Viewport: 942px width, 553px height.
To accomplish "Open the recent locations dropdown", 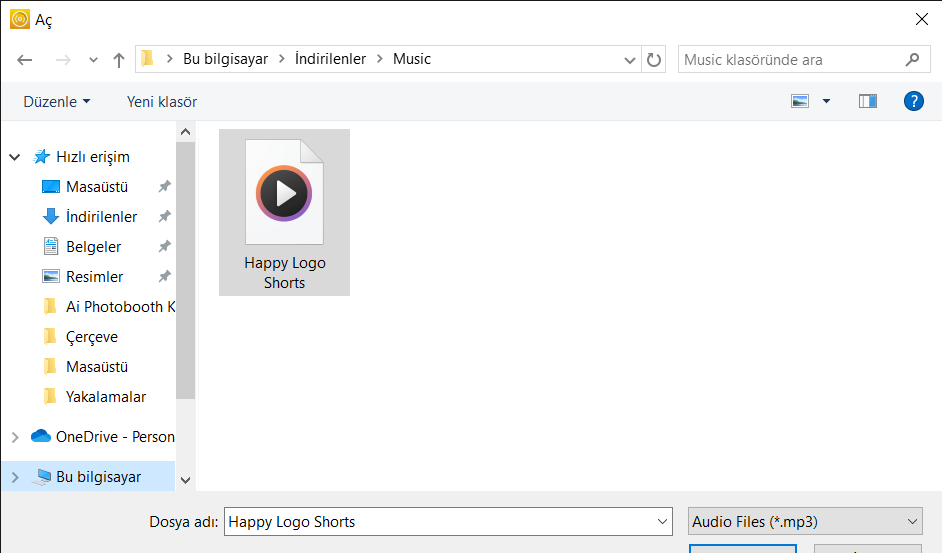I will [93, 60].
